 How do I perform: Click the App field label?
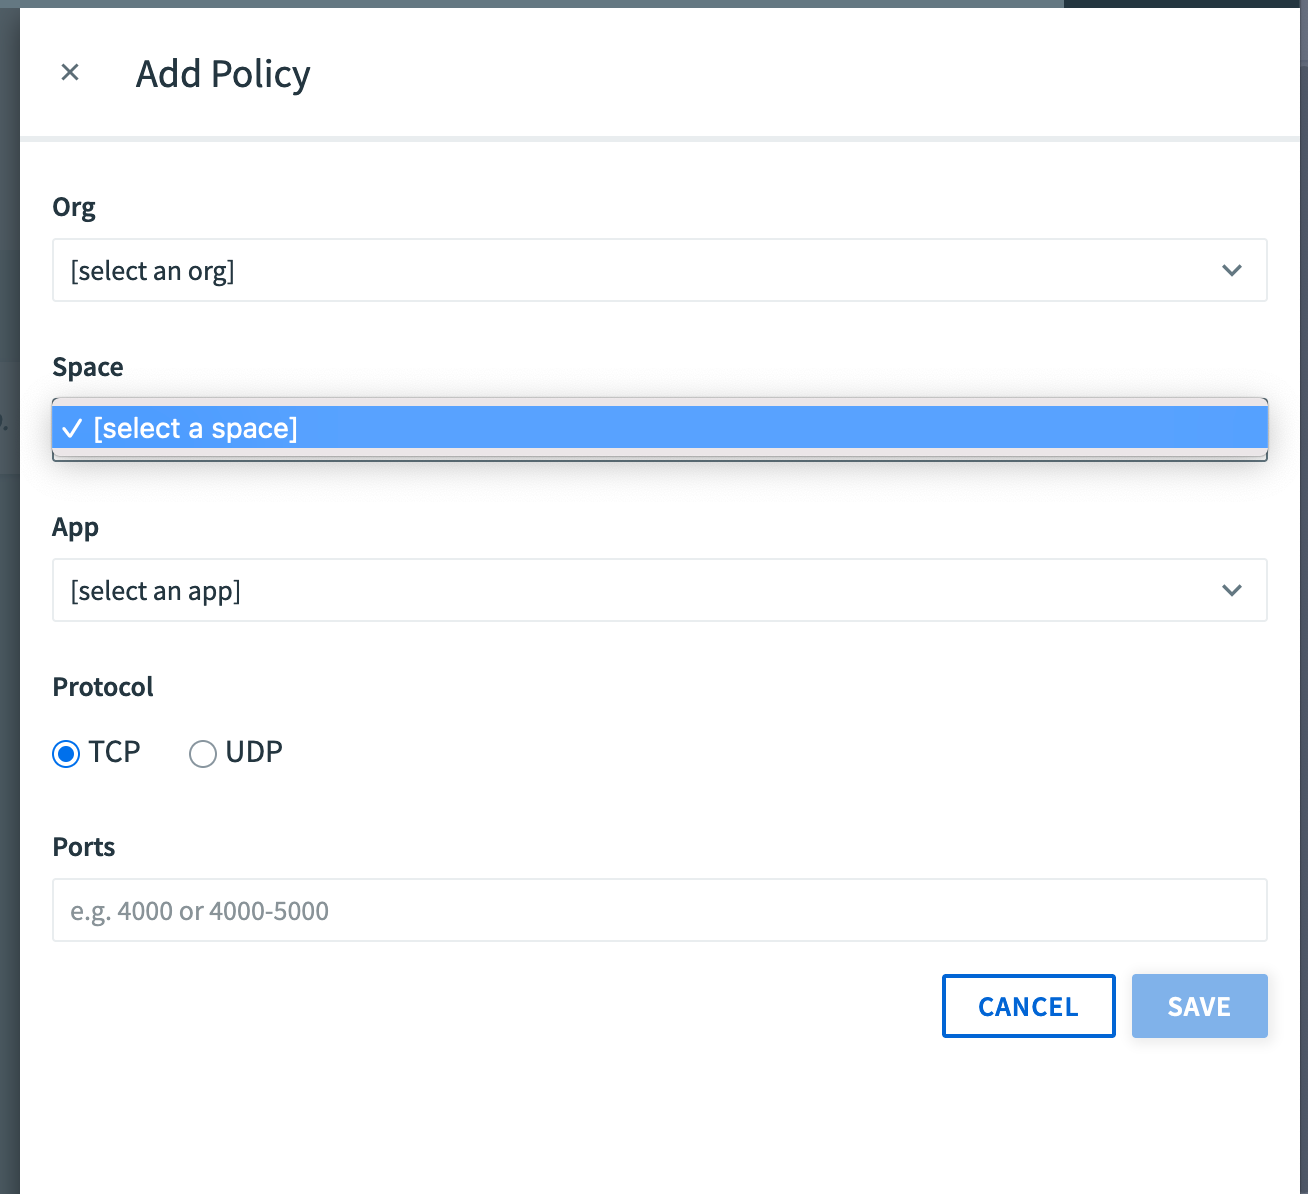pos(75,527)
